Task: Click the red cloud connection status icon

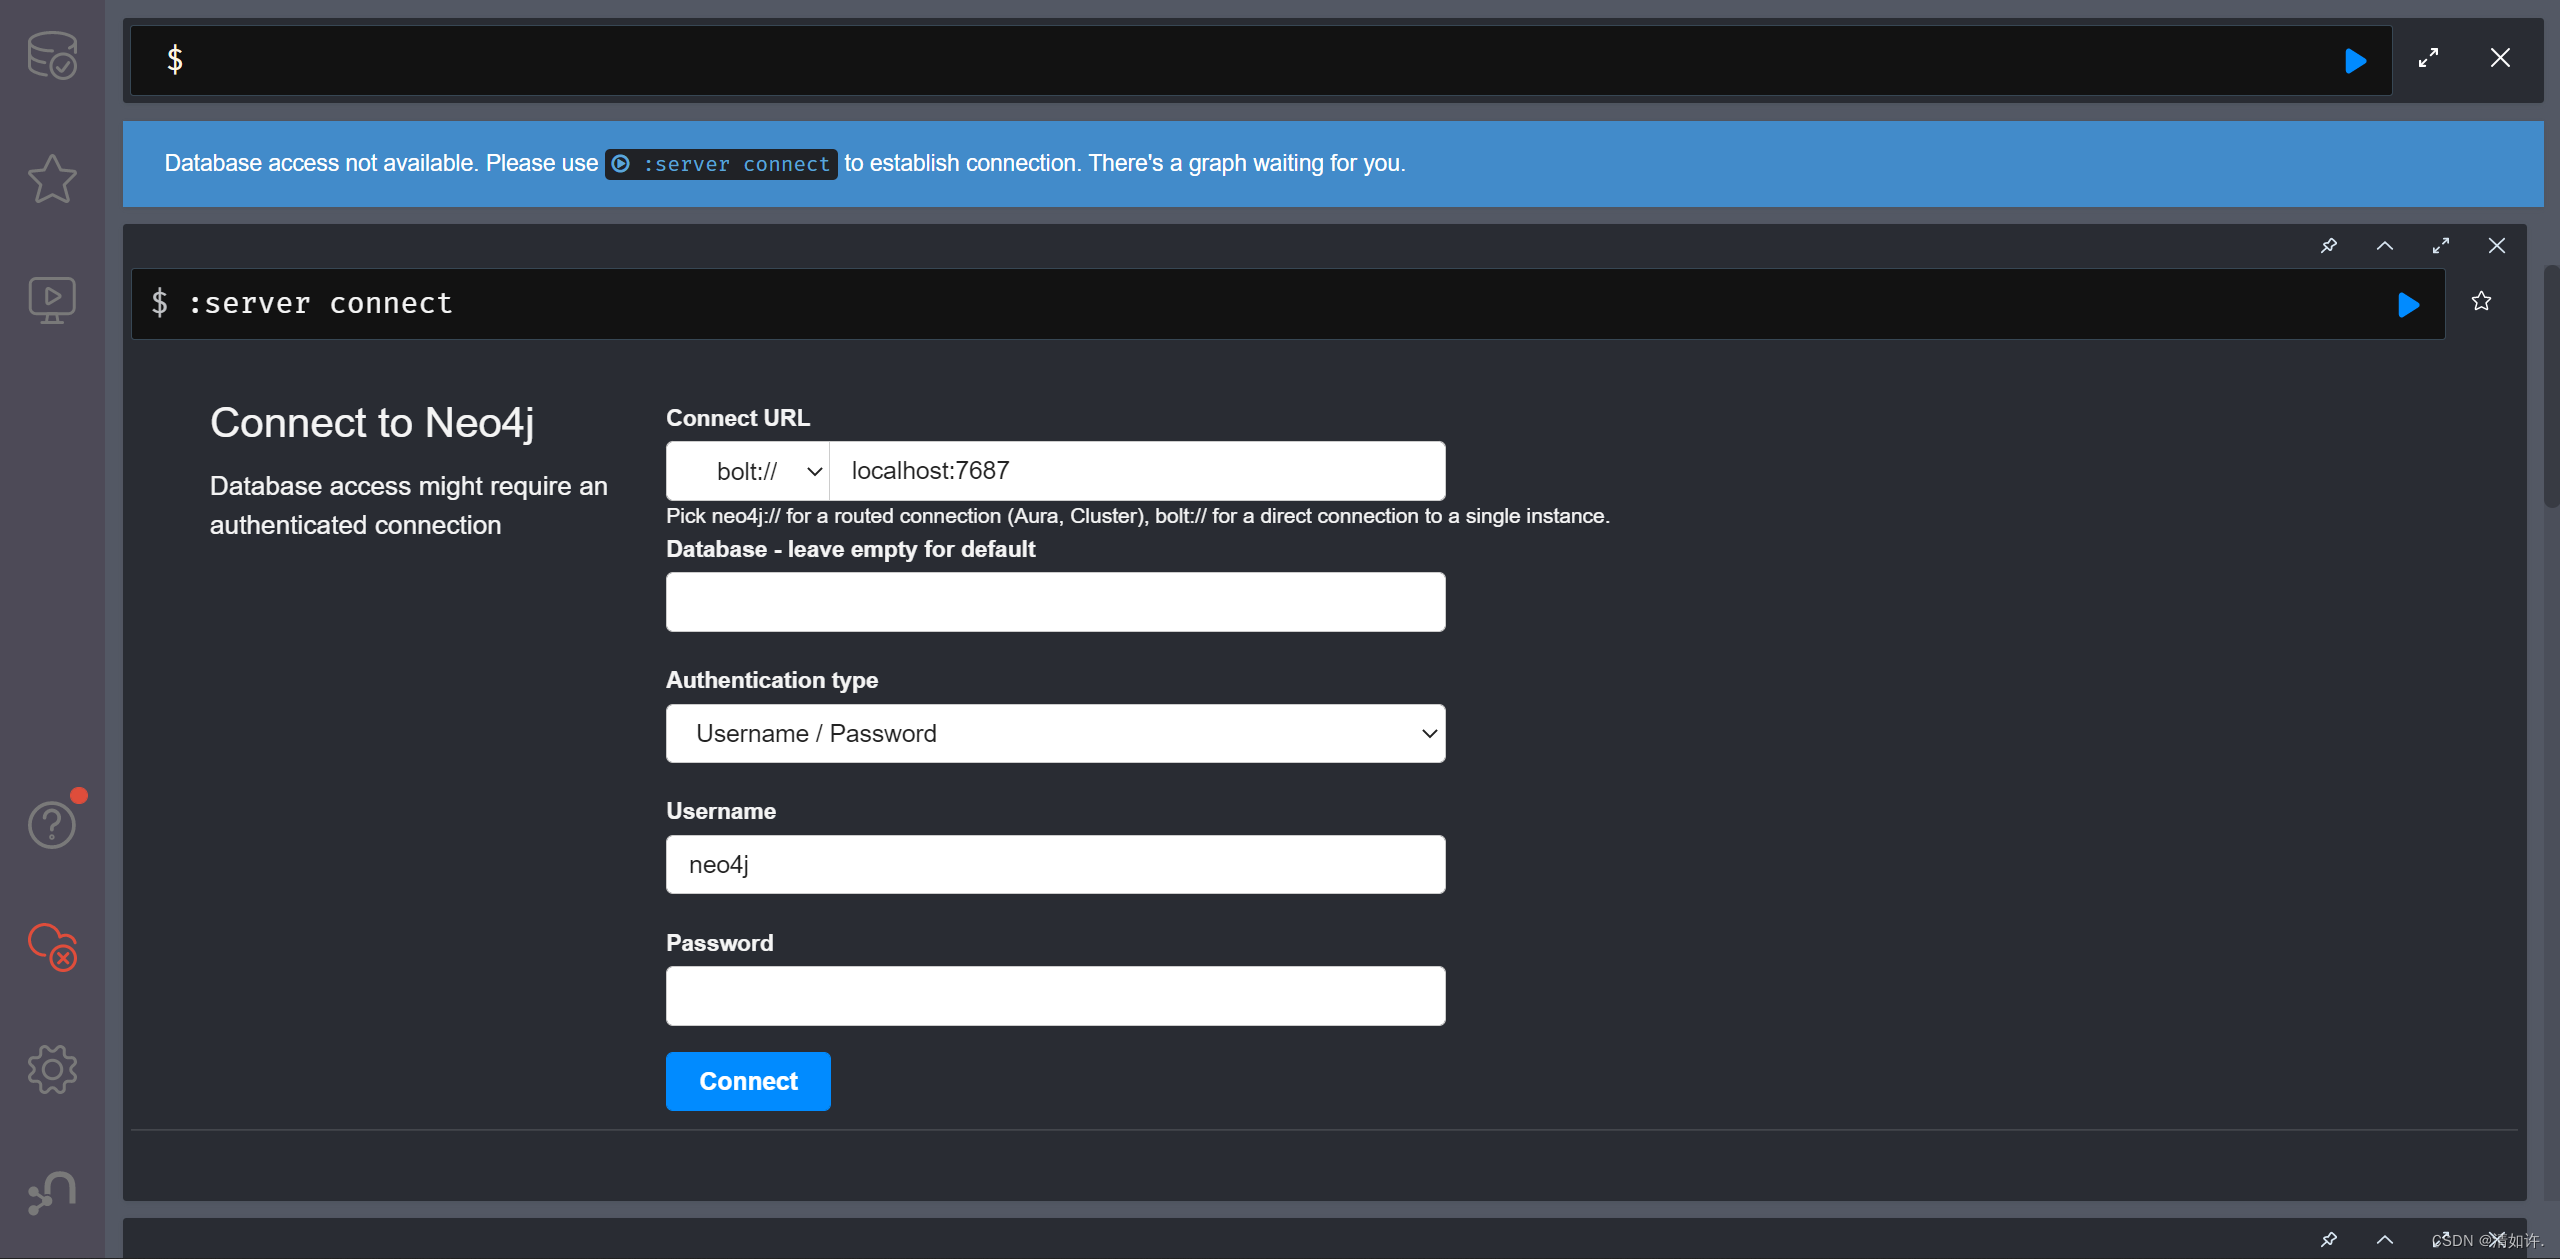Action: 52,946
